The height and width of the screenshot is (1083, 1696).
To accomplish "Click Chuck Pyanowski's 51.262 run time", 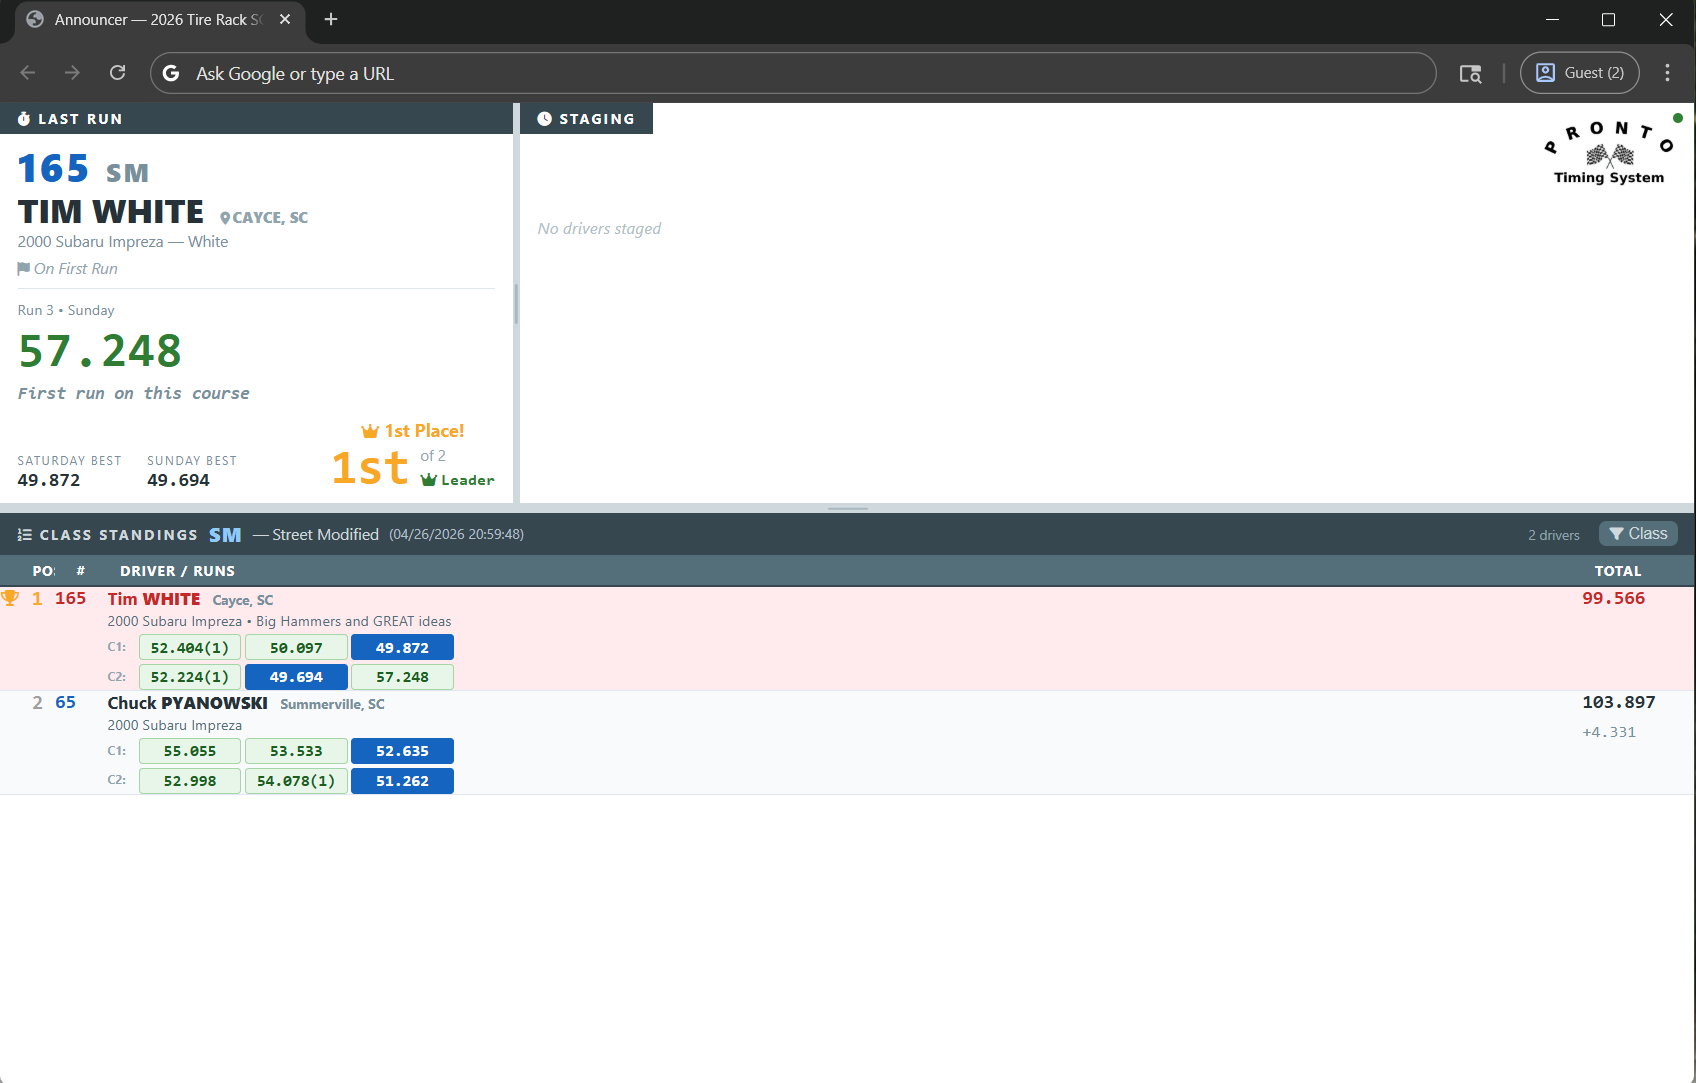I will point(402,781).
